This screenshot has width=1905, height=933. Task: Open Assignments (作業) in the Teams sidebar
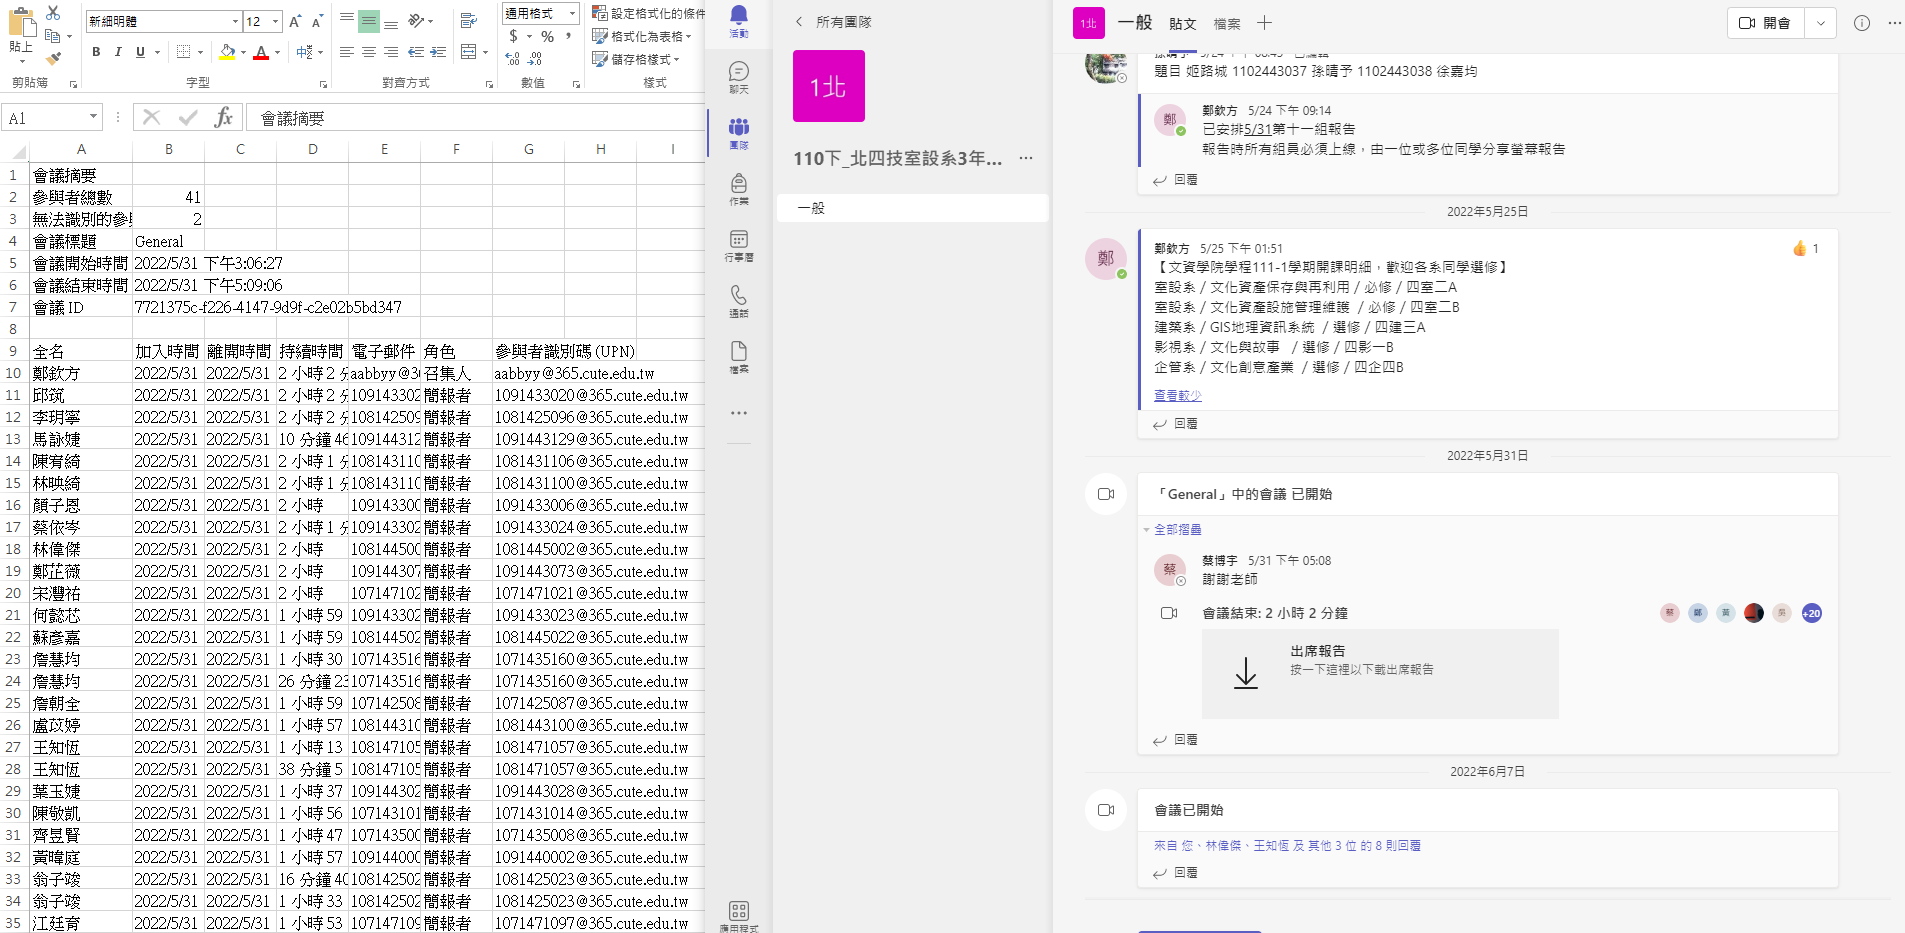click(x=738, y=188)
